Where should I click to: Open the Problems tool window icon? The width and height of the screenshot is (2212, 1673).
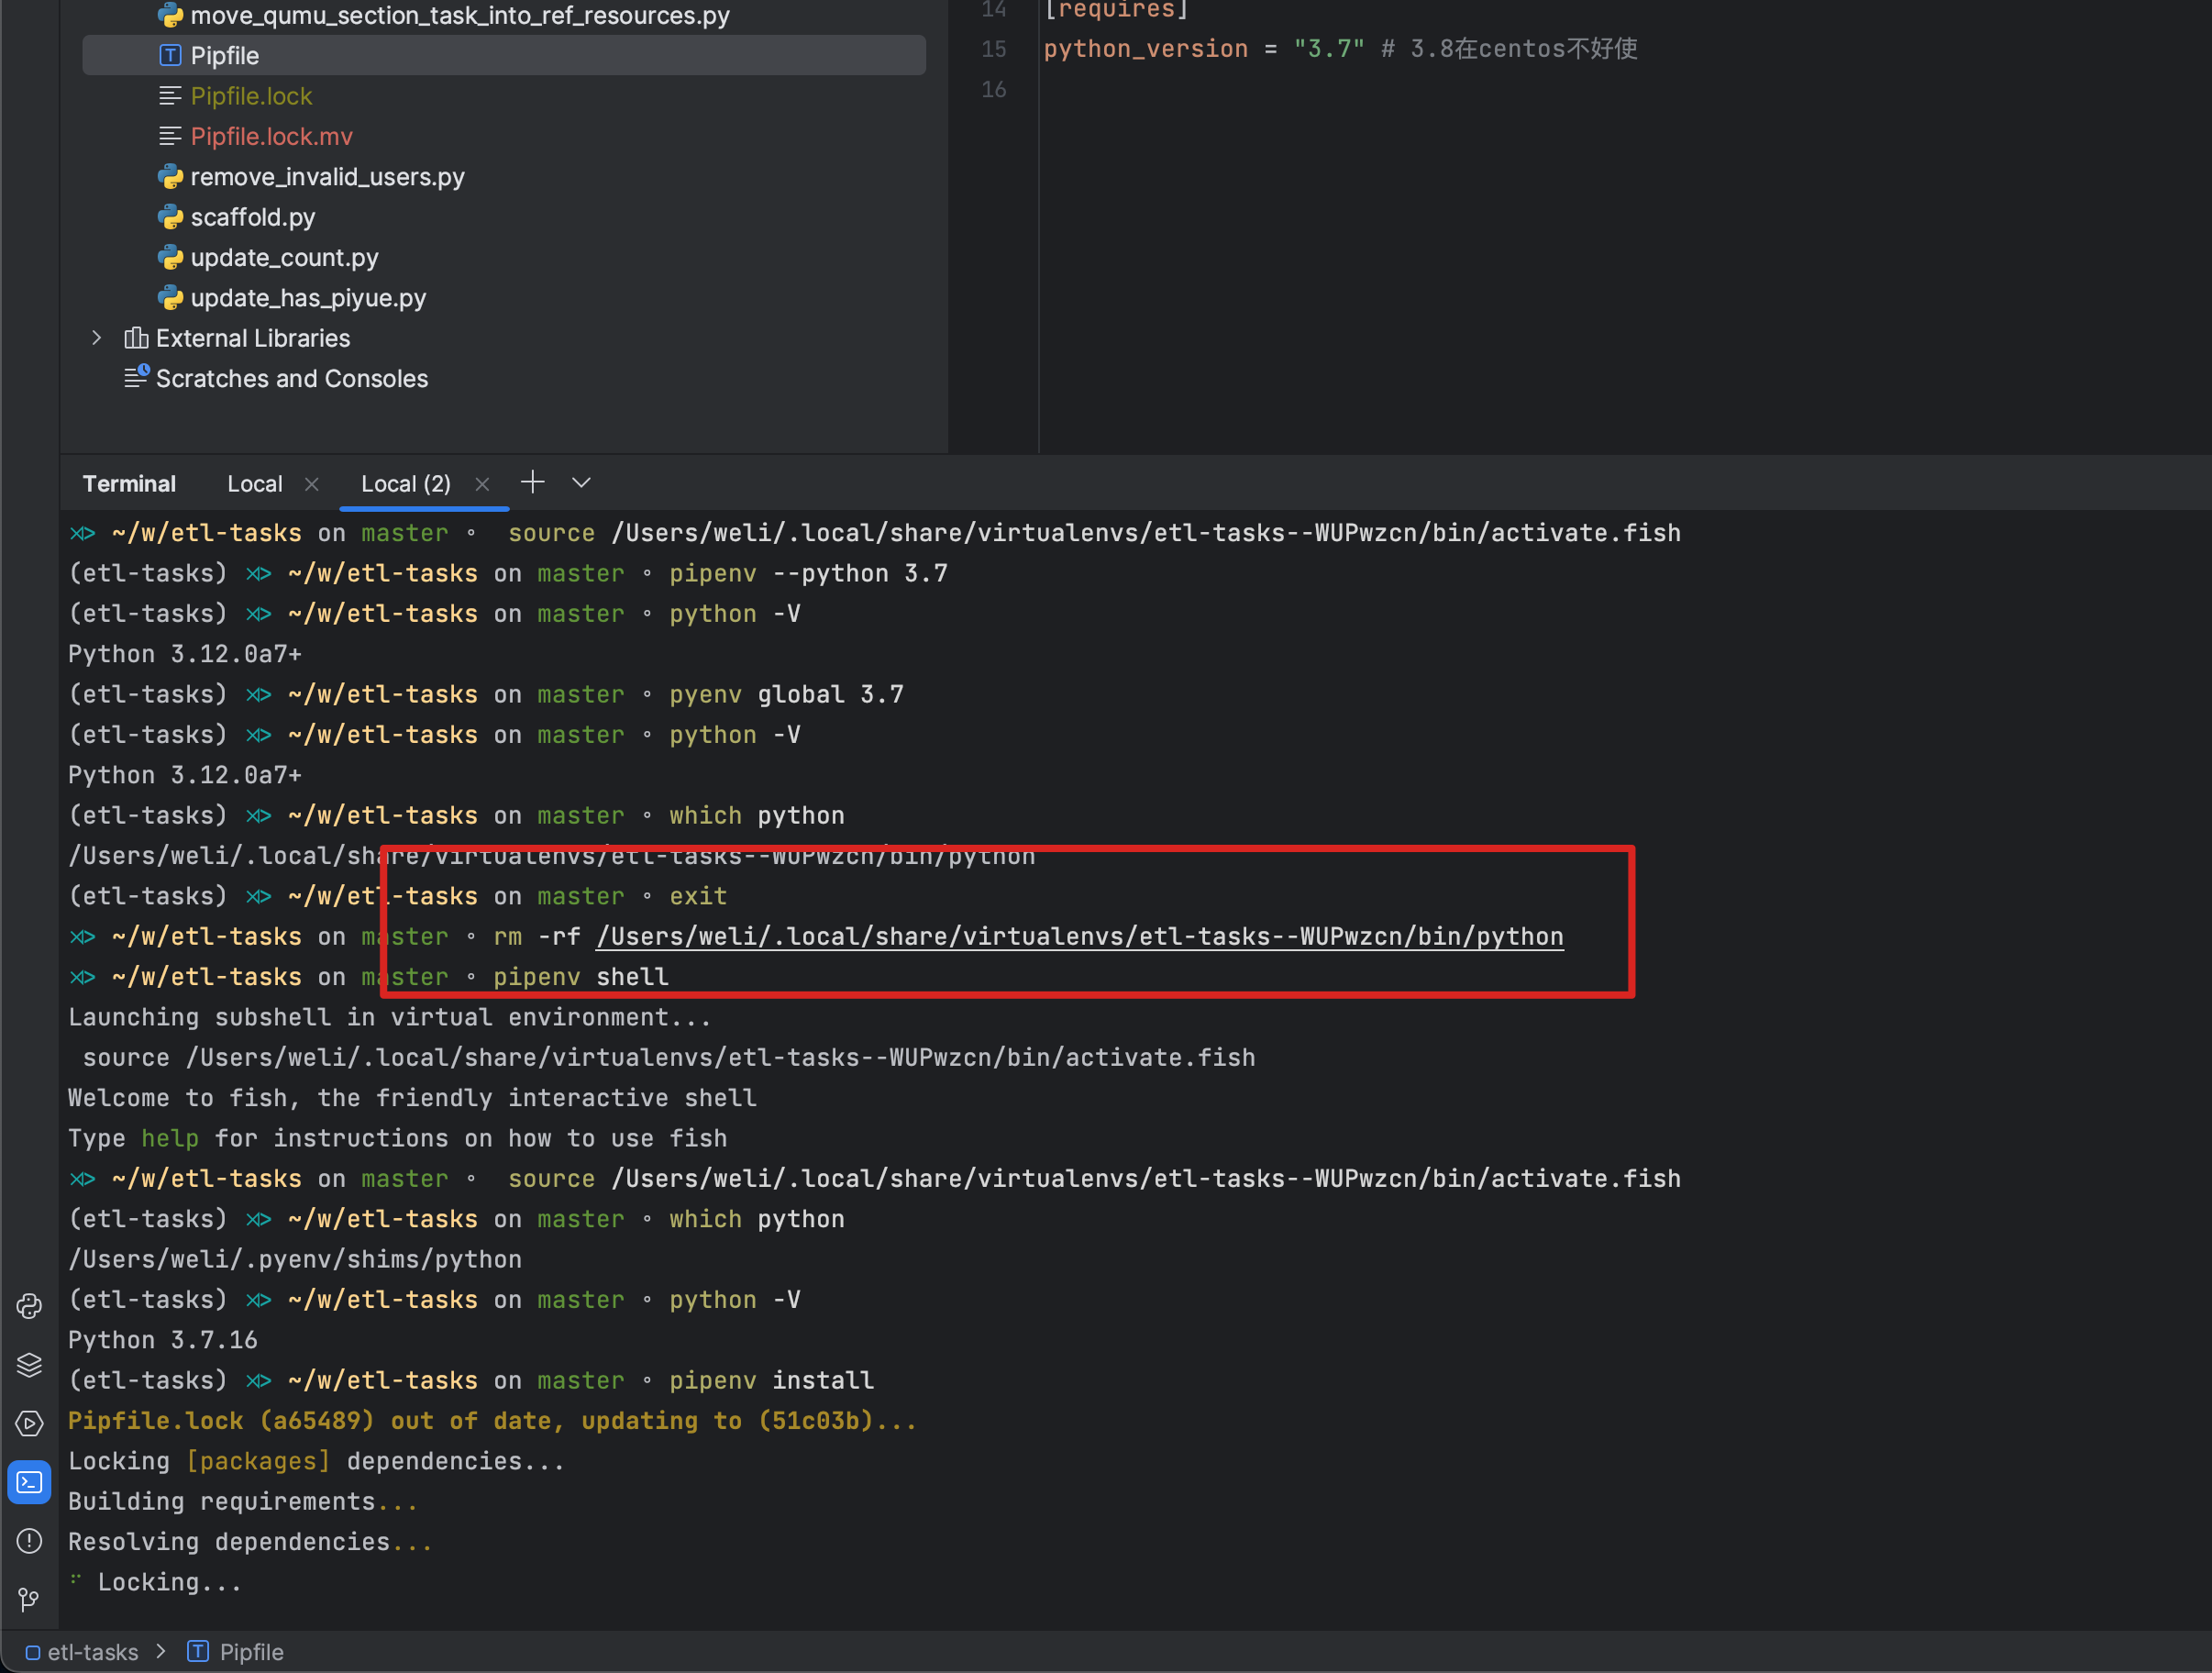click(29, 1541)
